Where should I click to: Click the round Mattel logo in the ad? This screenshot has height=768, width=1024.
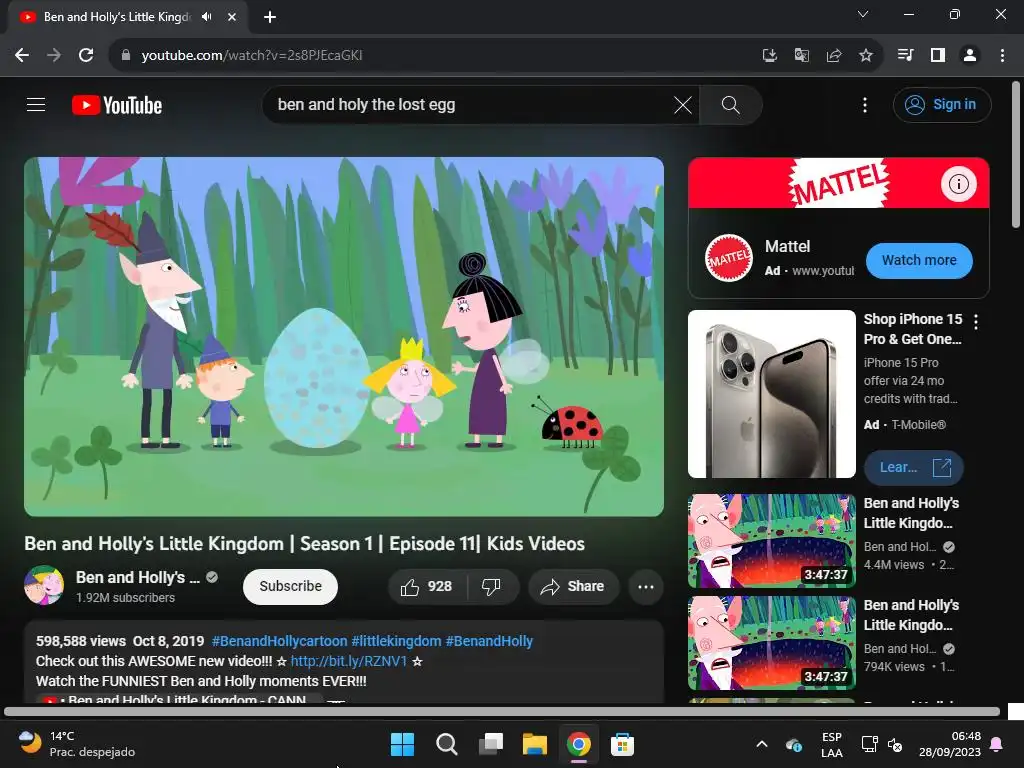tap(729, 258)
